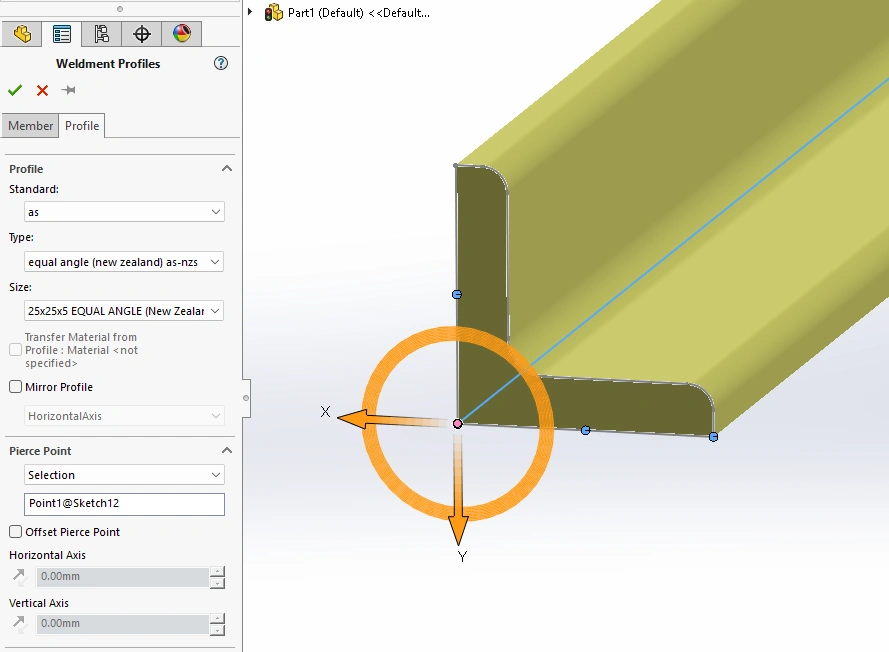Viewport: 889px width, 652px height.
Task: Click the Part1 (Default) flyout tree label
Action: click(x=358, y=12)
